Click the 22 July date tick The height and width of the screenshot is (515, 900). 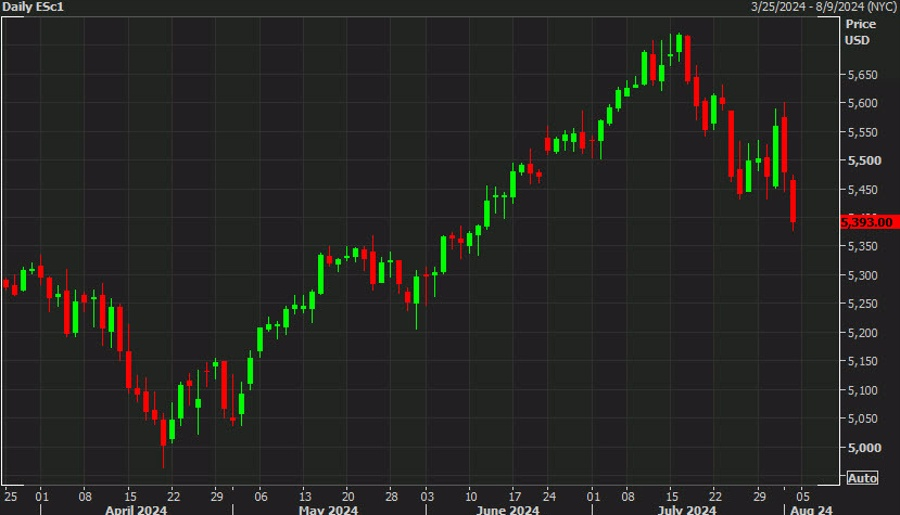click(x=715, y=496)
